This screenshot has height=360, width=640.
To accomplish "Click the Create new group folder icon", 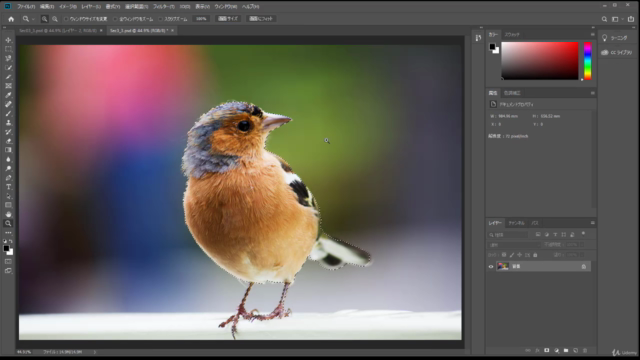I will tap(566, 350).
